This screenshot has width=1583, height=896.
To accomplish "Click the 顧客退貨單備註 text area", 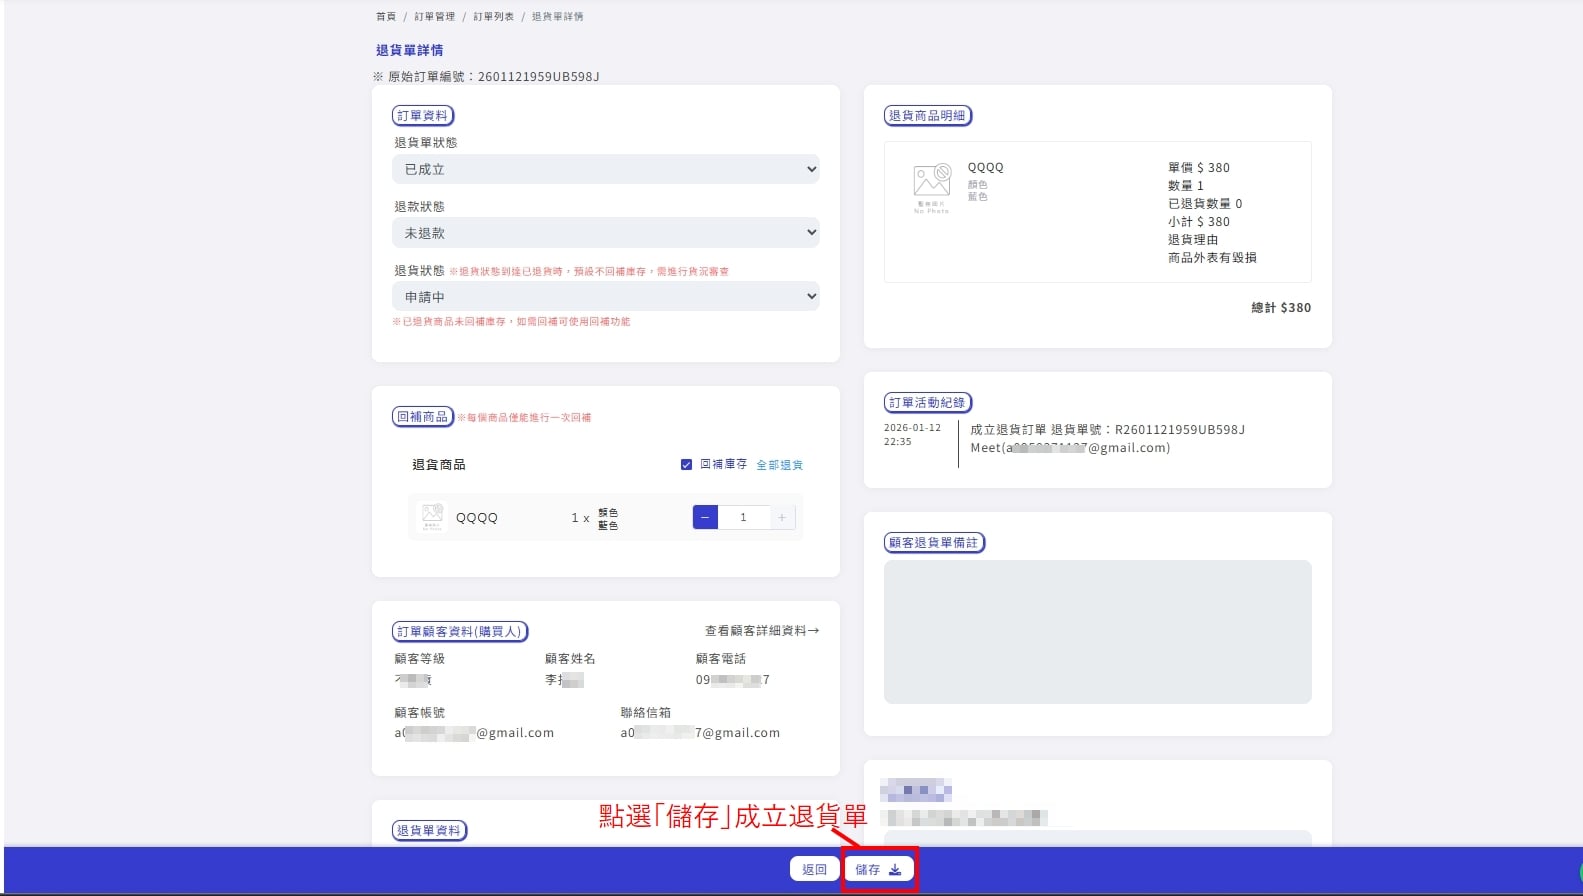I will tap(1097, 632).
